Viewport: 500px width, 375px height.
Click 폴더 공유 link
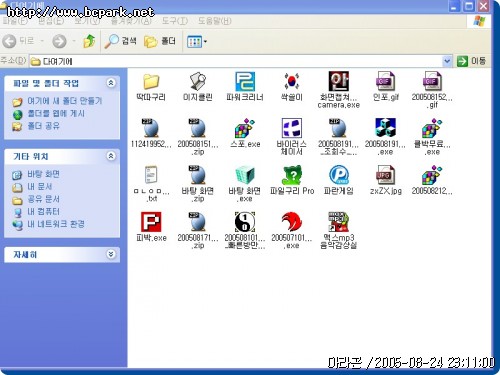pyautogui.click(x=43, y=126)
